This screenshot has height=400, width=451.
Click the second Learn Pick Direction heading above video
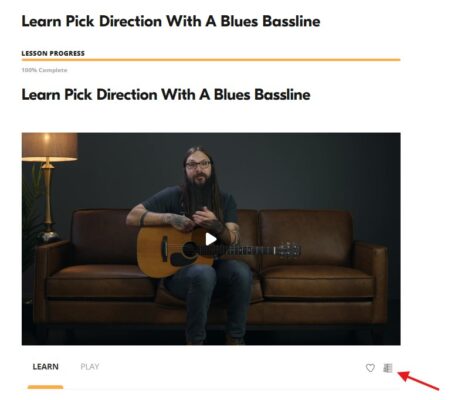166,95
